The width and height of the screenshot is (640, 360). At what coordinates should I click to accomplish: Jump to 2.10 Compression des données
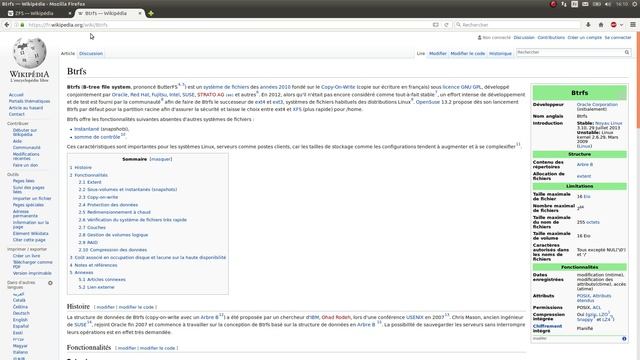click(x=113, y=250)
